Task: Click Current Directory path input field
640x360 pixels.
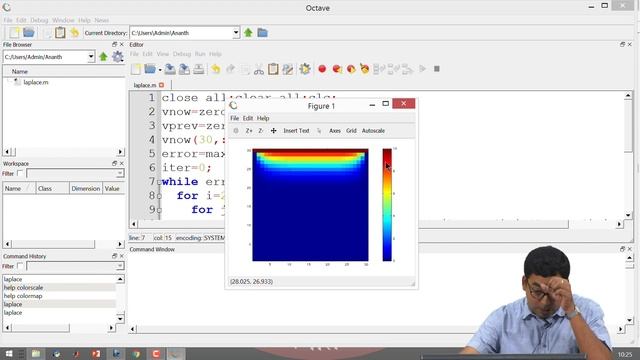Action: click(181, 33)
